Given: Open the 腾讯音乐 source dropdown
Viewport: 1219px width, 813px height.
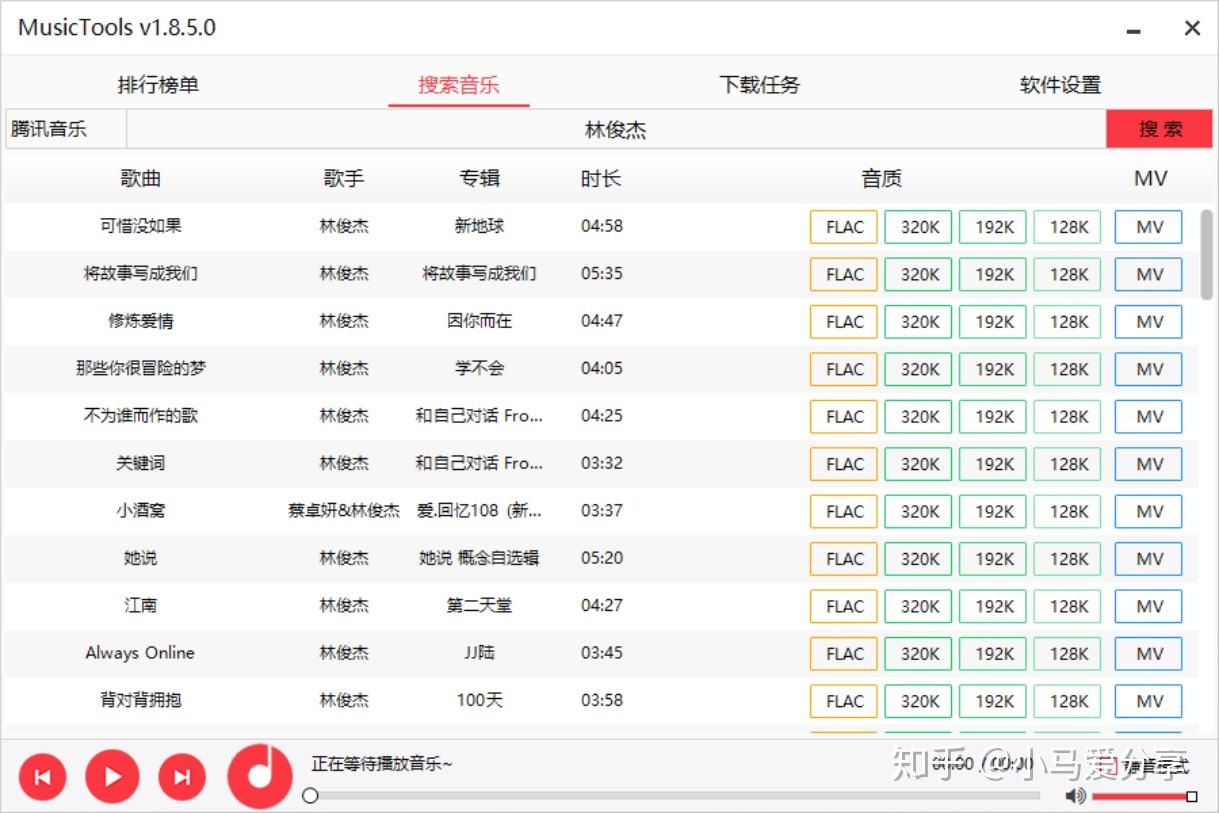Looking at the screenshot, I should (66, 129).
